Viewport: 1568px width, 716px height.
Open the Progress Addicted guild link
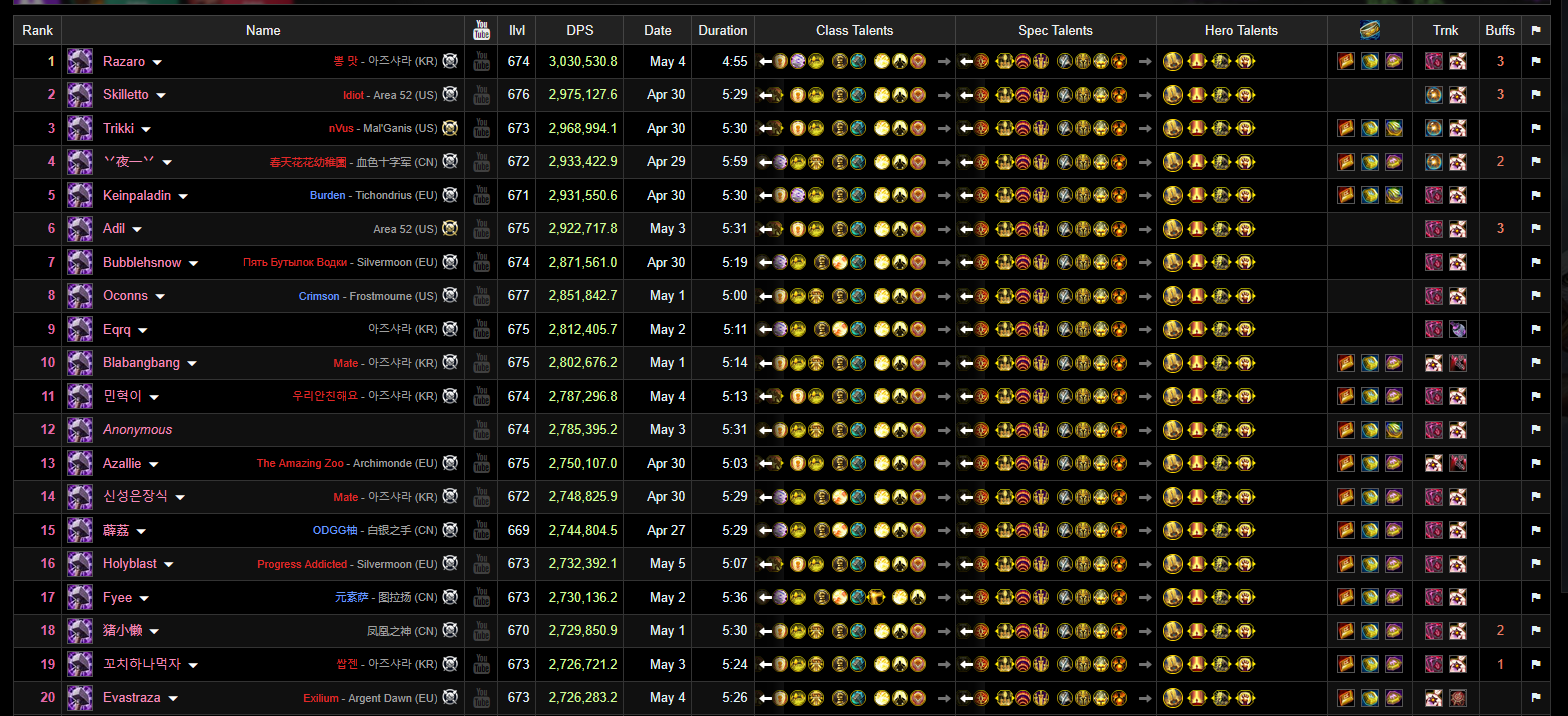tap(302, 564)
